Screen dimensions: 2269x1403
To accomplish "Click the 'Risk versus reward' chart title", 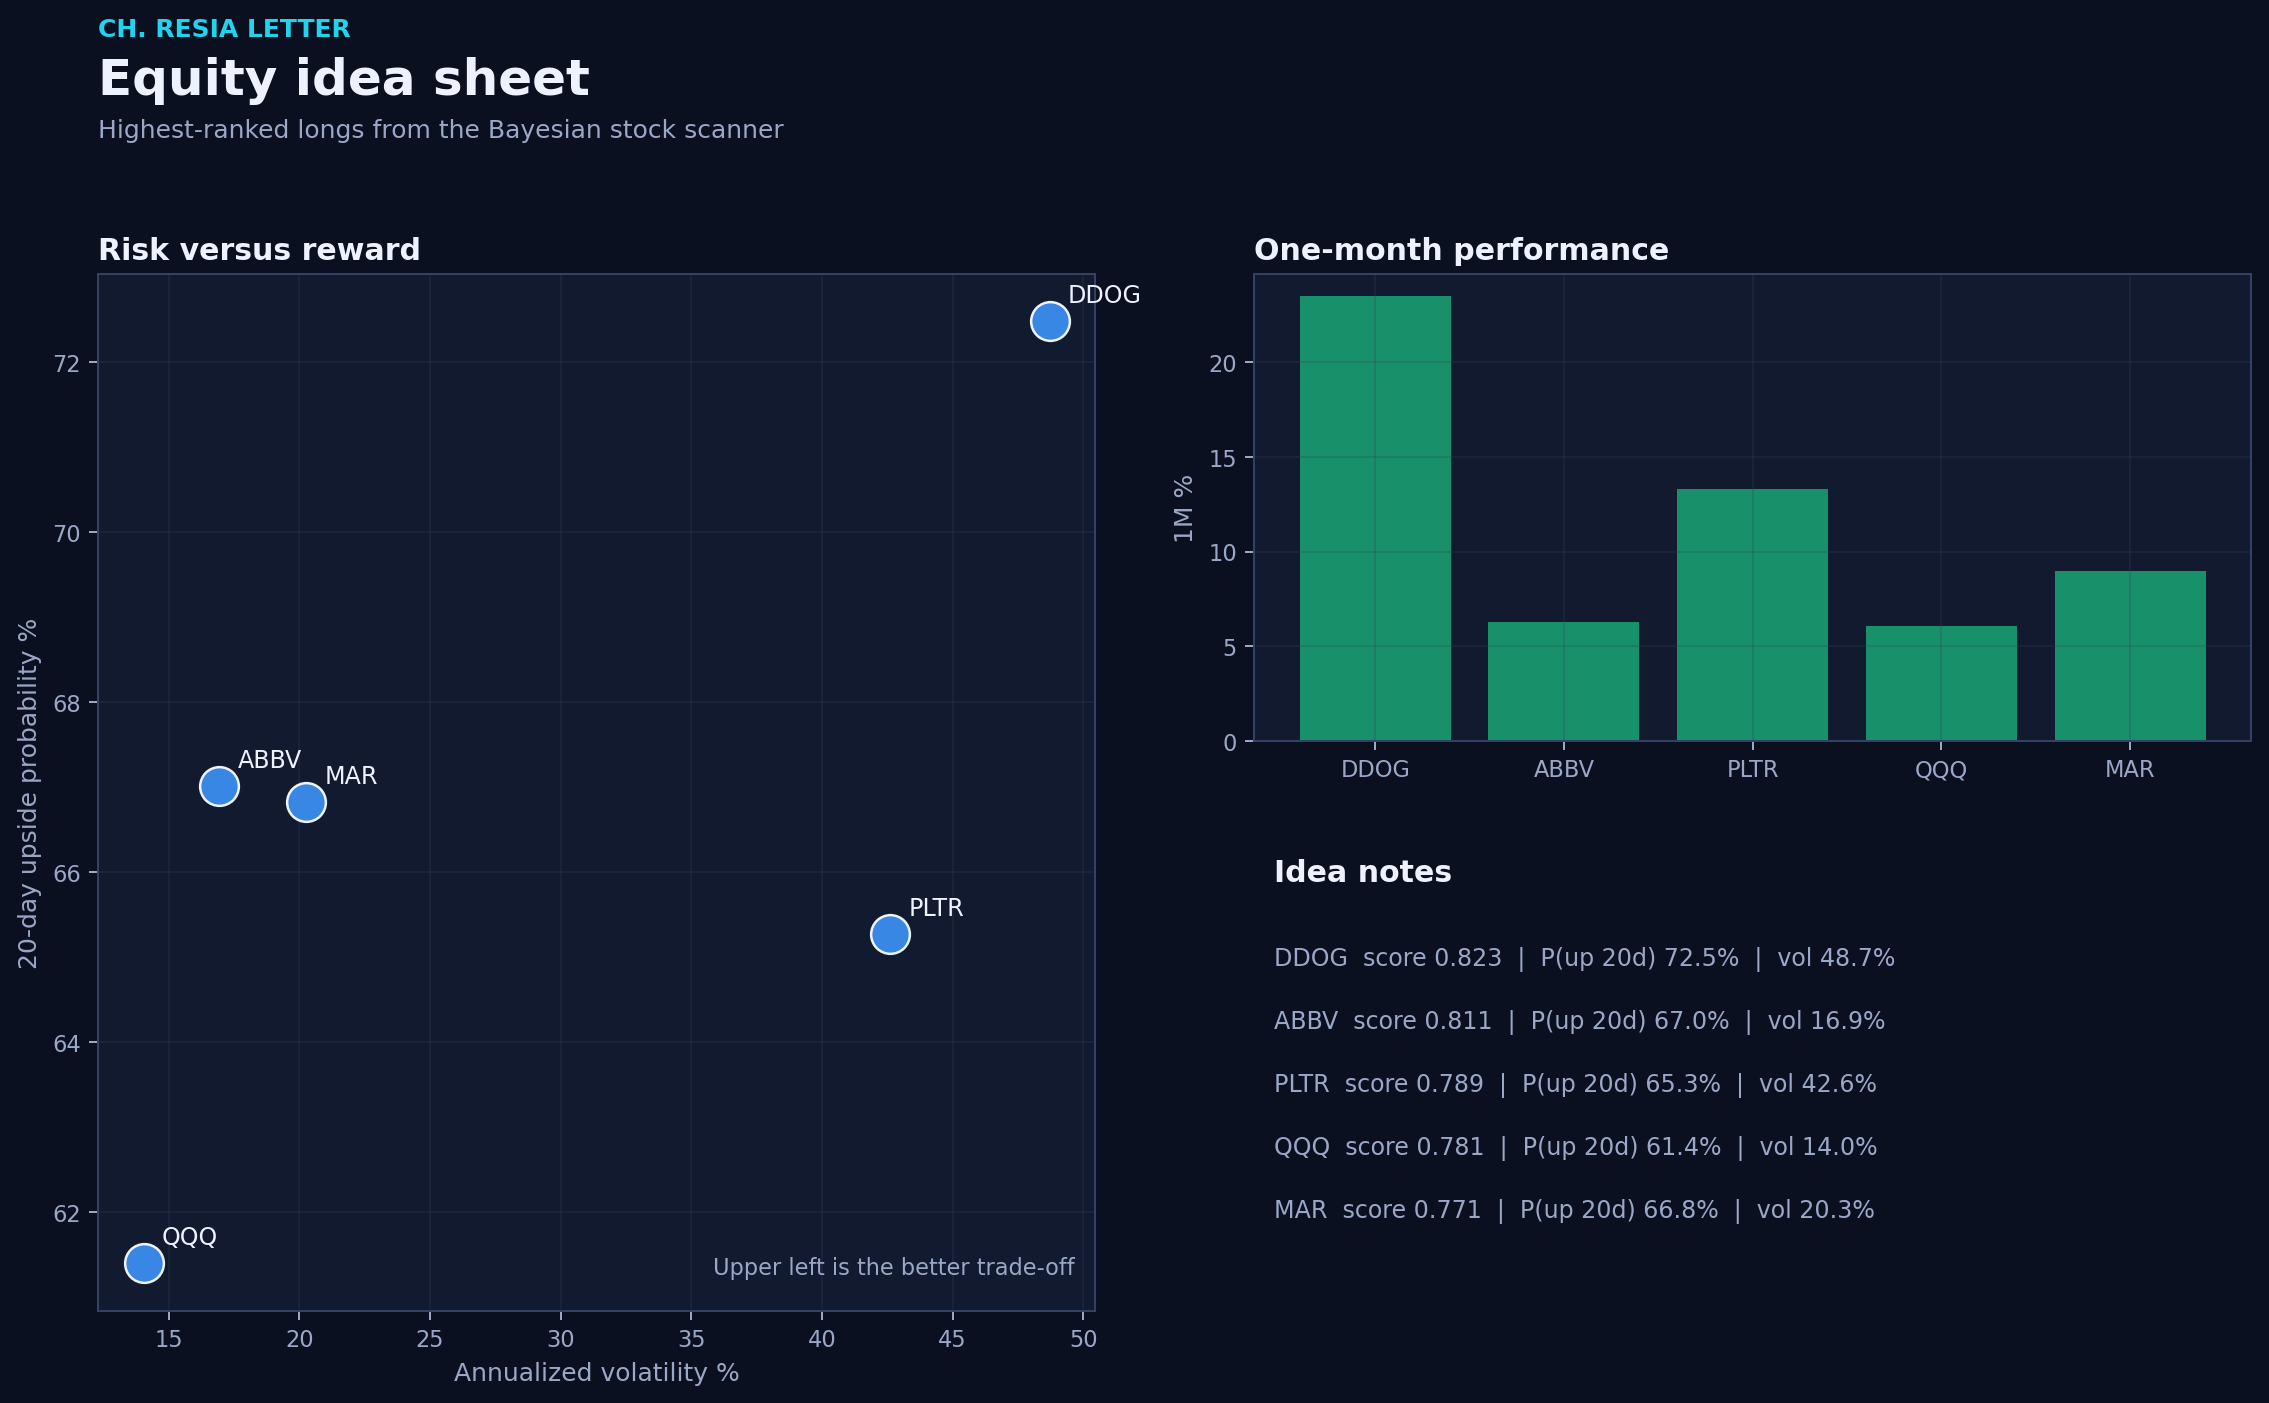I will (259, 250).
